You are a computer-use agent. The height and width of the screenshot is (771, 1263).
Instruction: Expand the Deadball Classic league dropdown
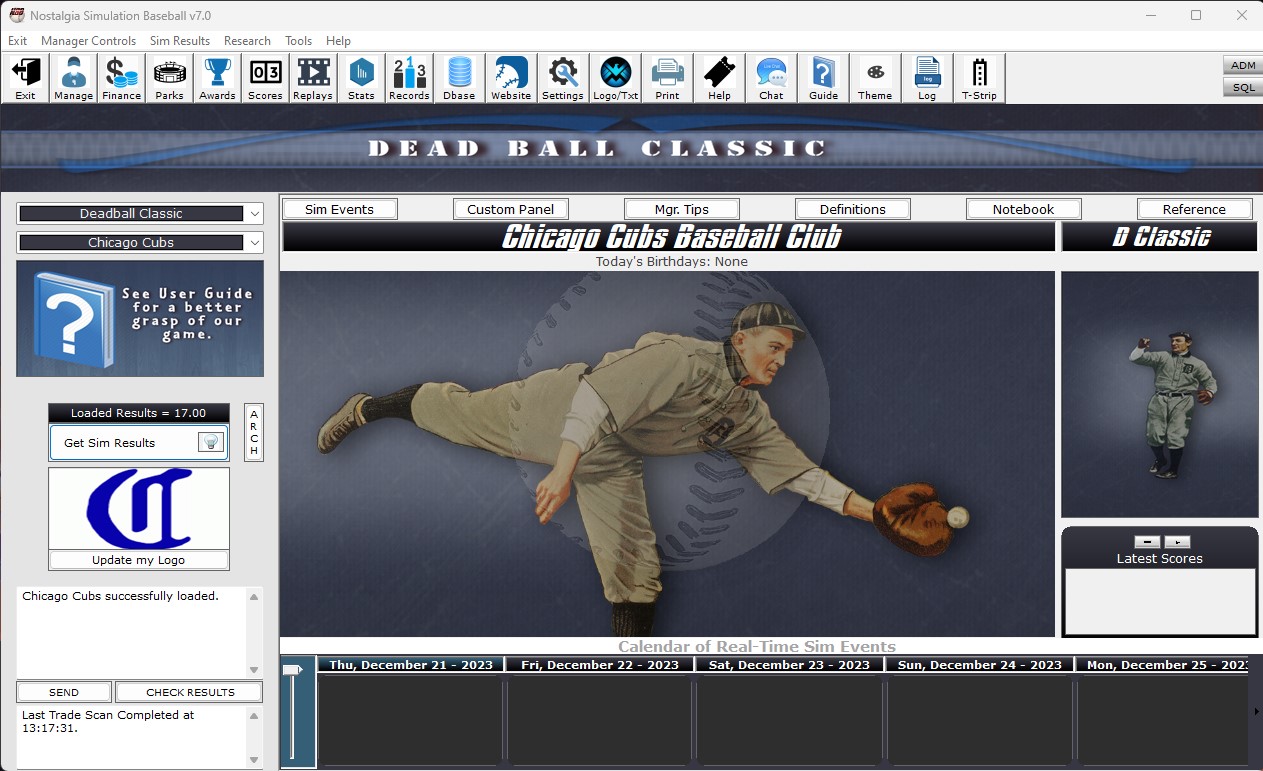(x=254, y=214)
